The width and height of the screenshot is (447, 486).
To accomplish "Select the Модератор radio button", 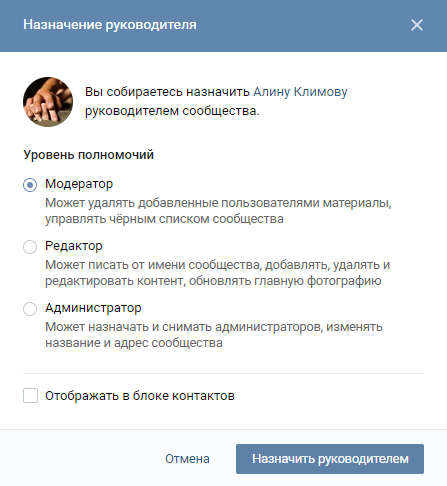I will pos(30,185).
